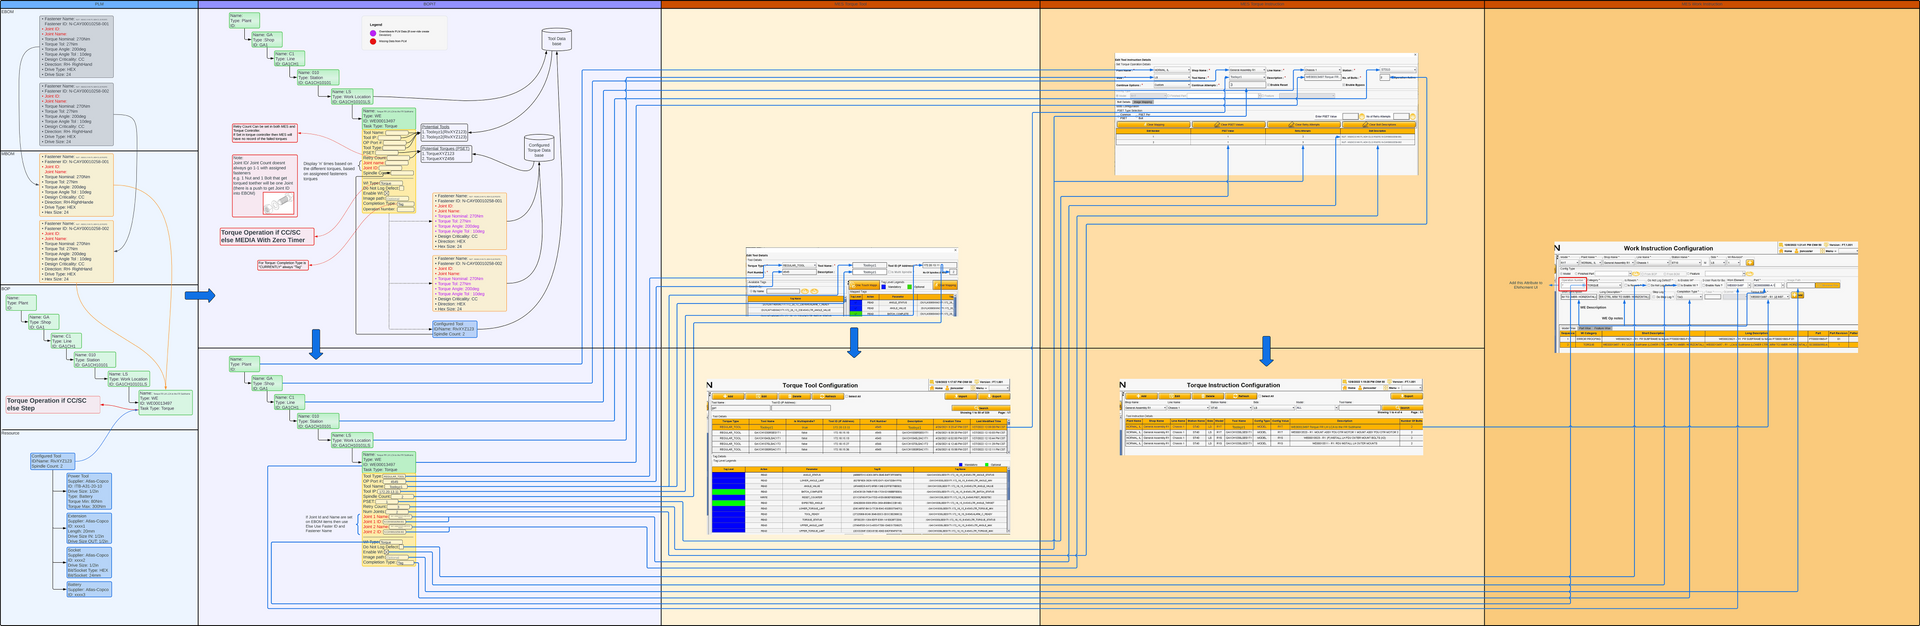Open Plant Name dropdown in Edit Tool Instruction Details

[1172, 70]
